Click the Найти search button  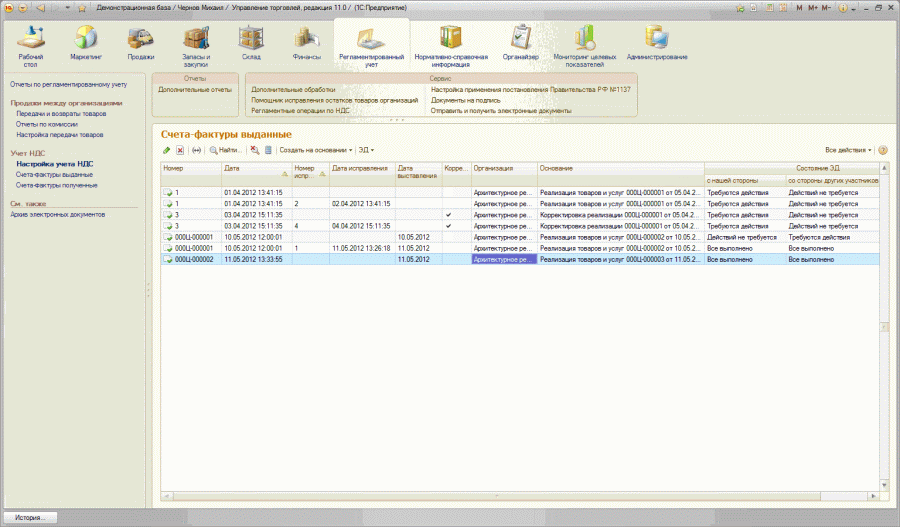pos(226,150)
